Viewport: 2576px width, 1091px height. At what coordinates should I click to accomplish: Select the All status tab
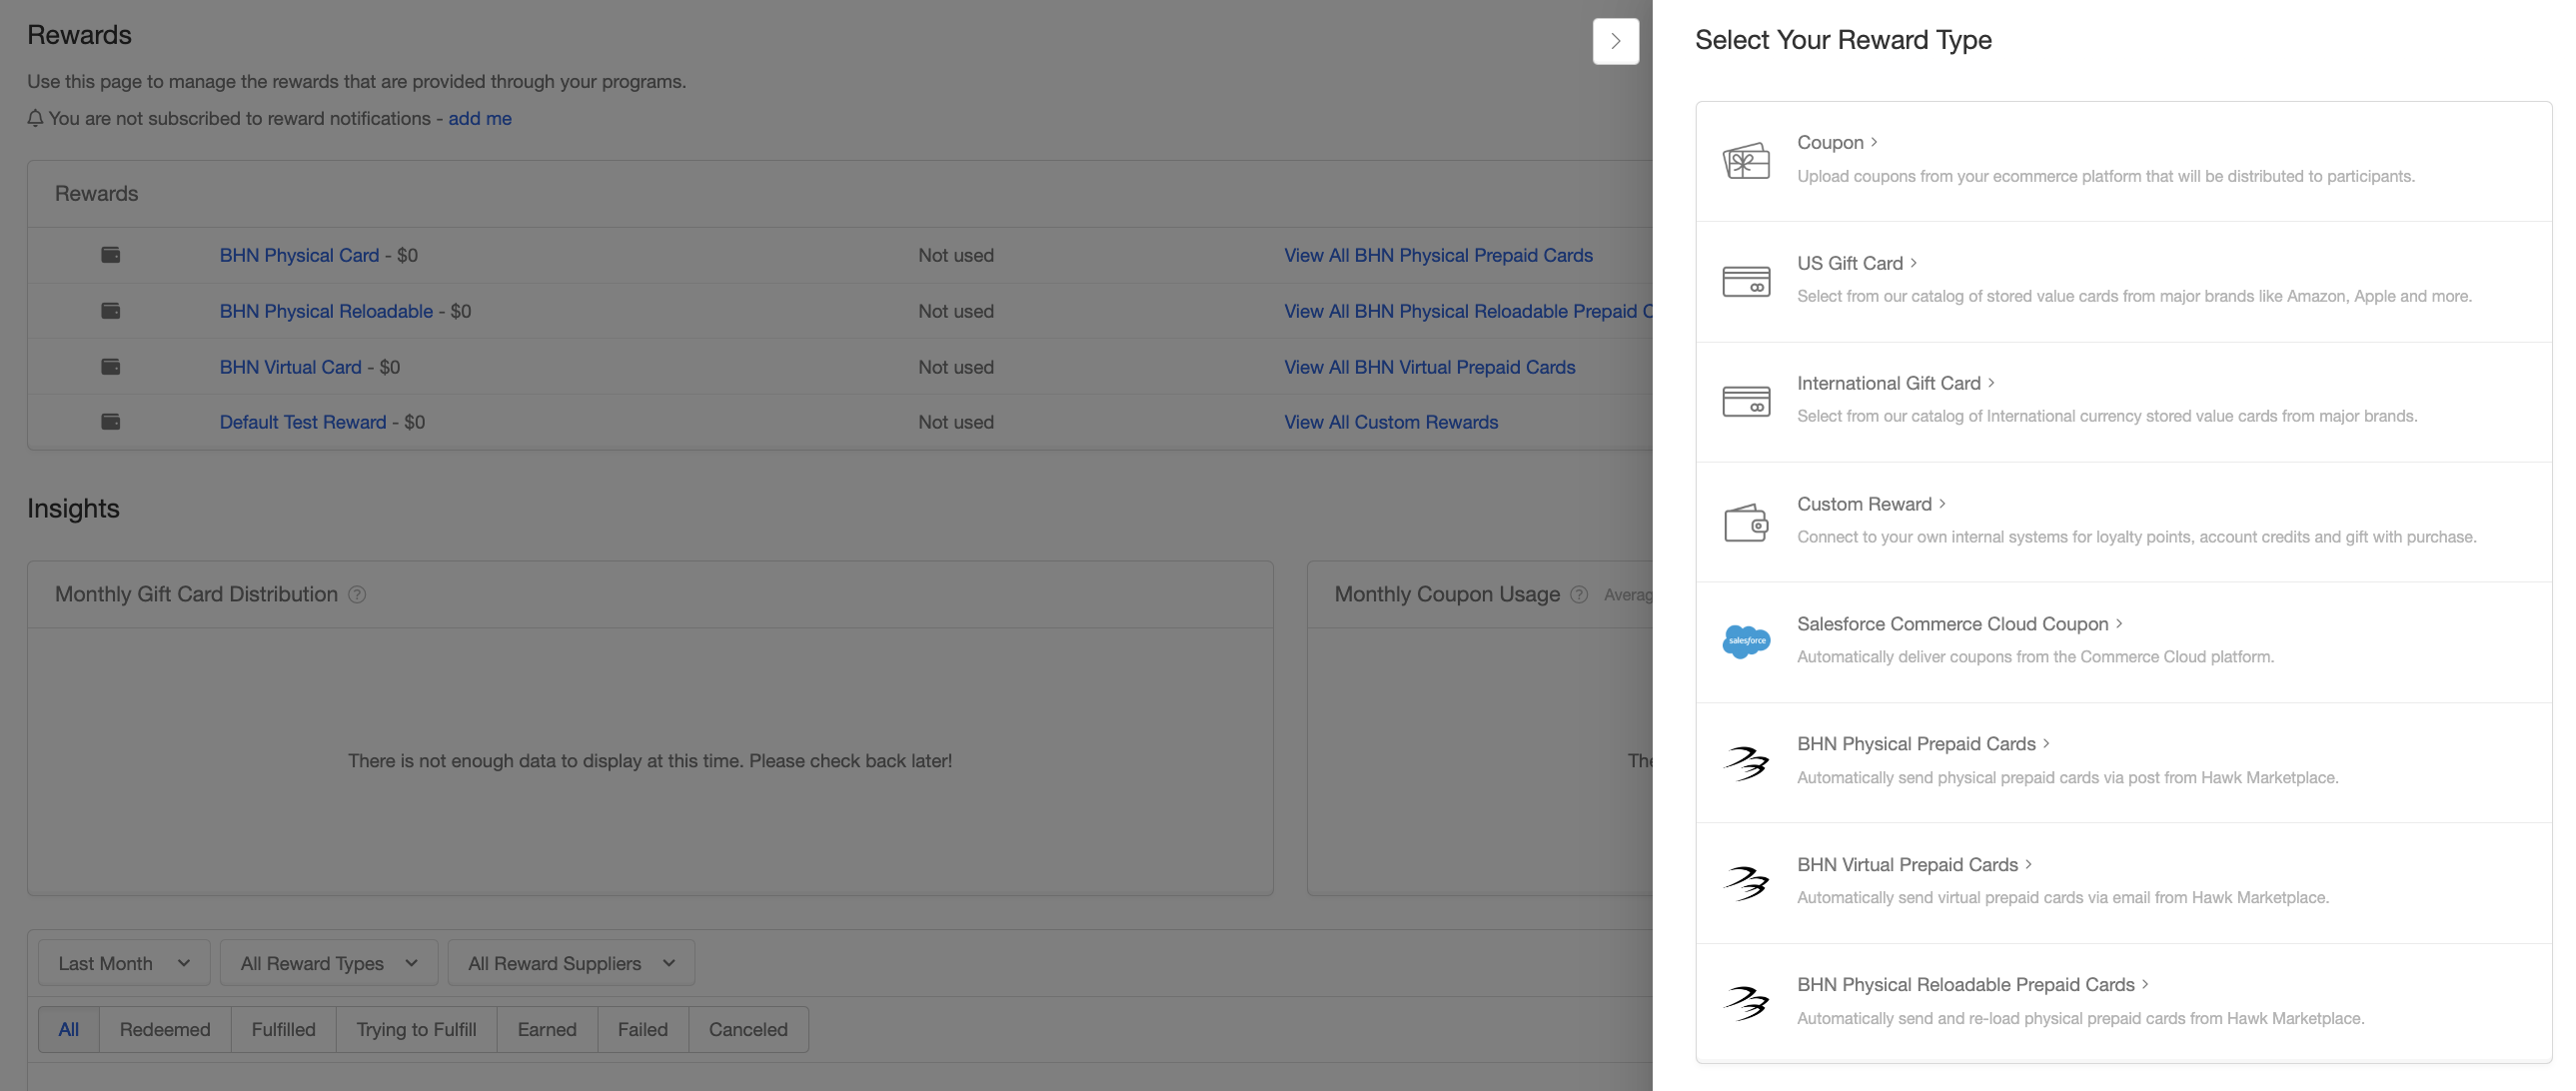[x=69, y=1029]
